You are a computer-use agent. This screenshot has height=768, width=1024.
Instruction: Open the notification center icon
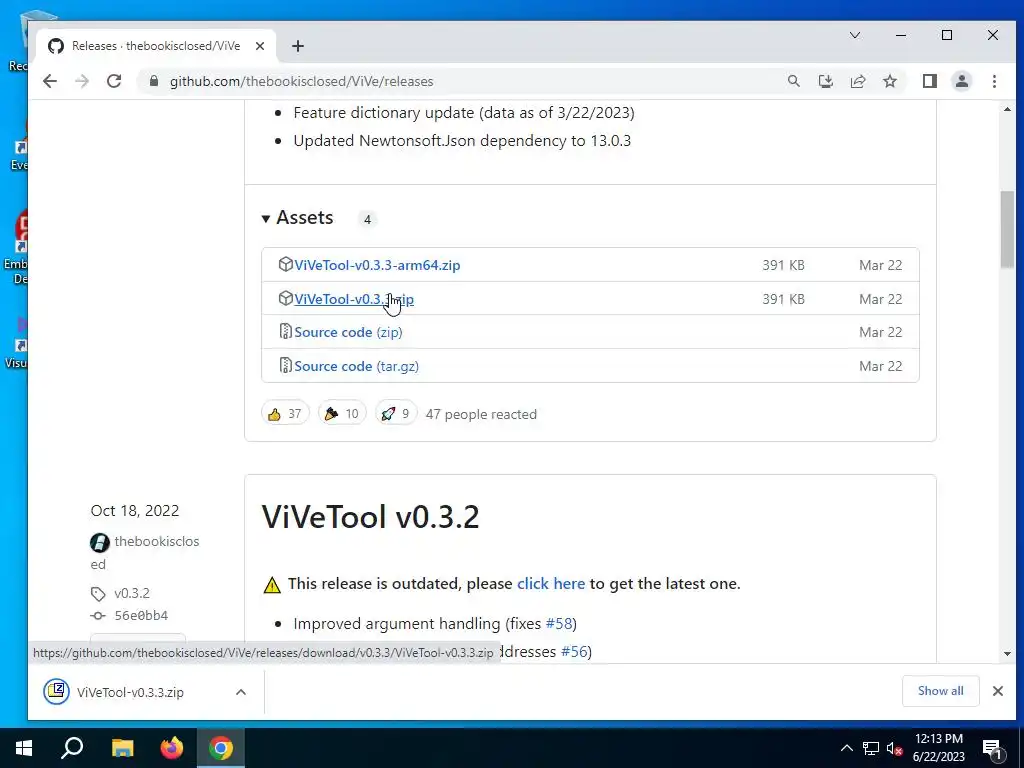point(992,749)
